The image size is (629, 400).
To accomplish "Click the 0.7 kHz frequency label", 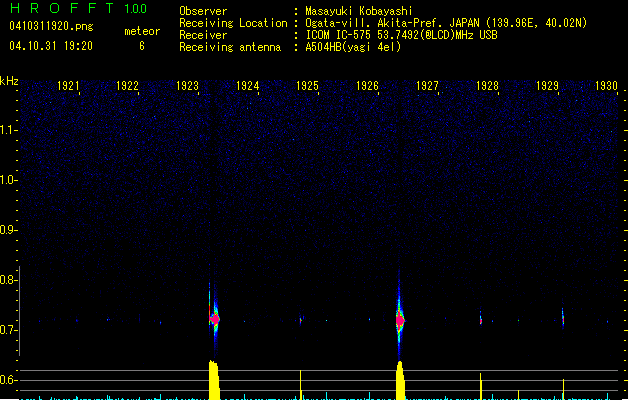I will pyautogui.click(x=9, y=330).
